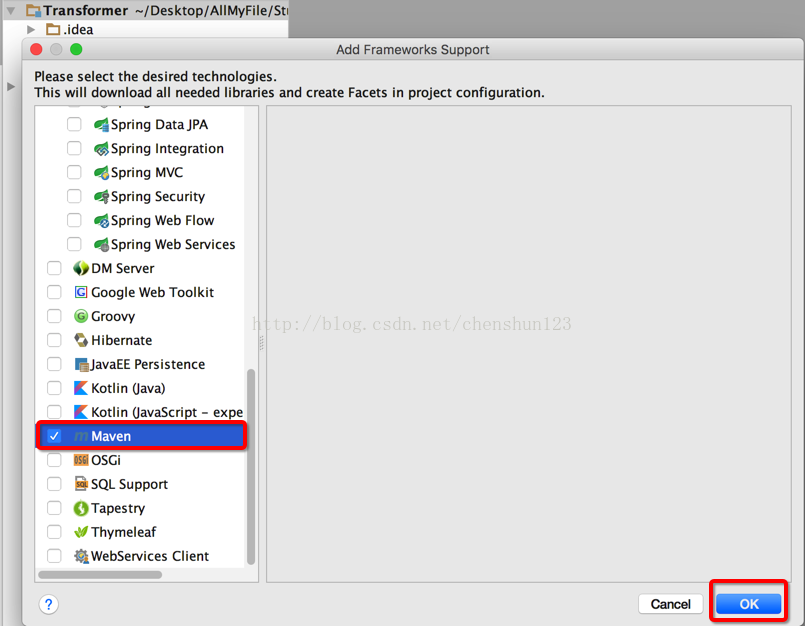Expand the .idea folder arrow
Screen dimensions: 805x626
click(x=31, y=29)
